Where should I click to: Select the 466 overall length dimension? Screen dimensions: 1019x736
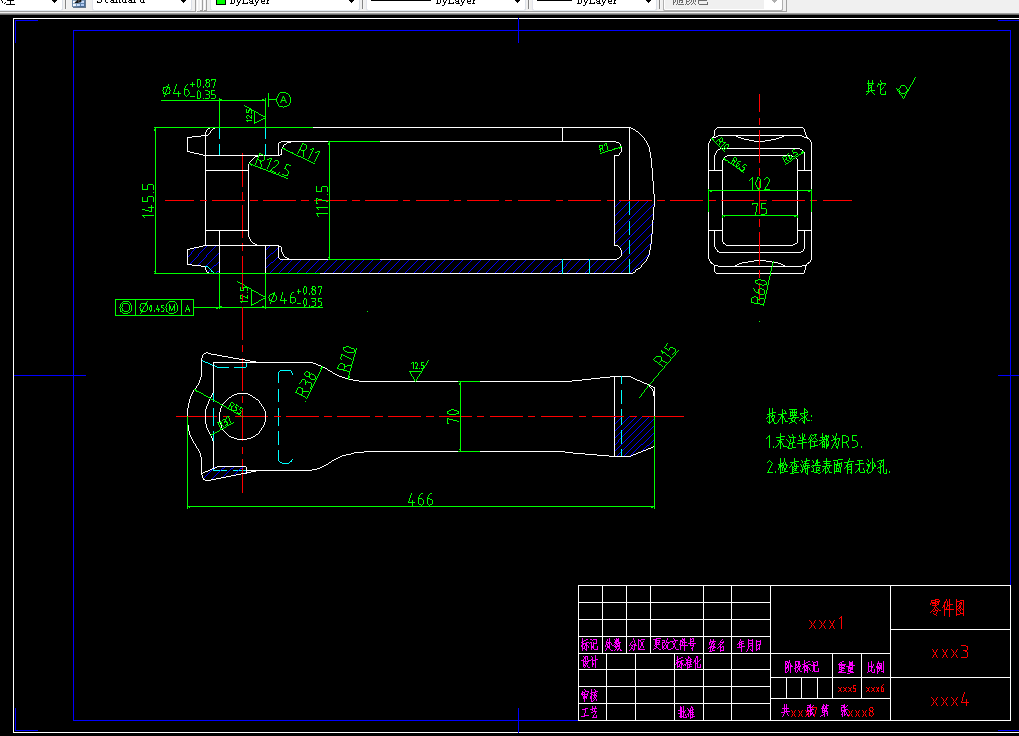(x=420, y=500)
